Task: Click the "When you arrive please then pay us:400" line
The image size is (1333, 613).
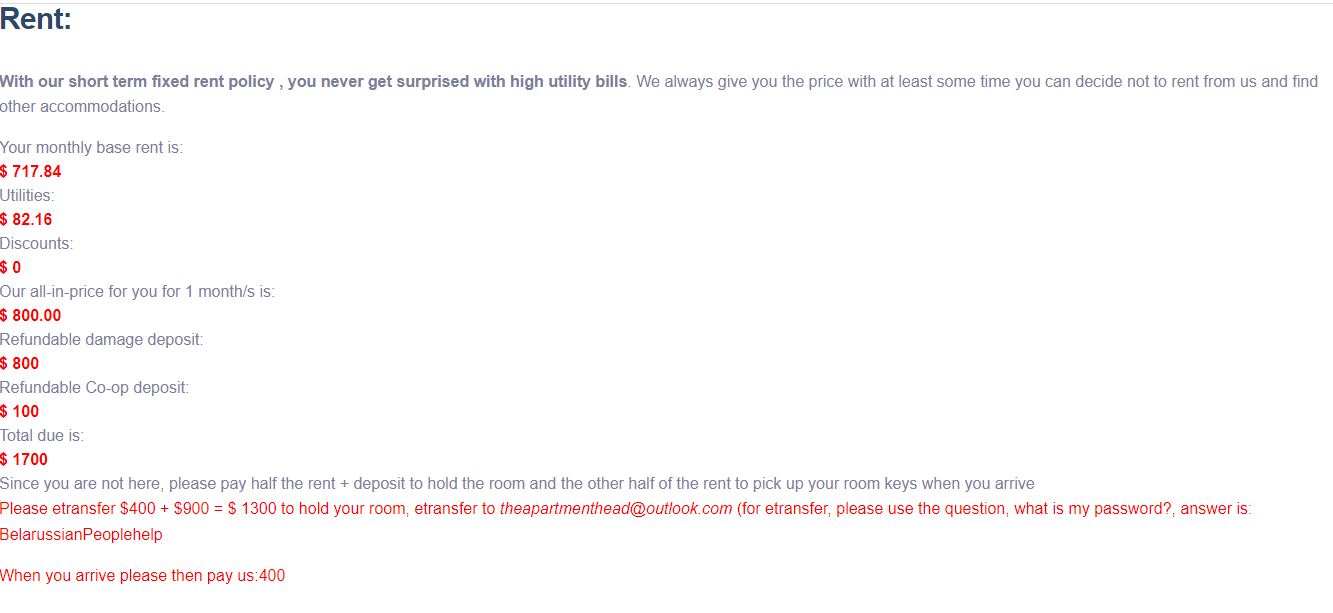Action: click(142, 576)
